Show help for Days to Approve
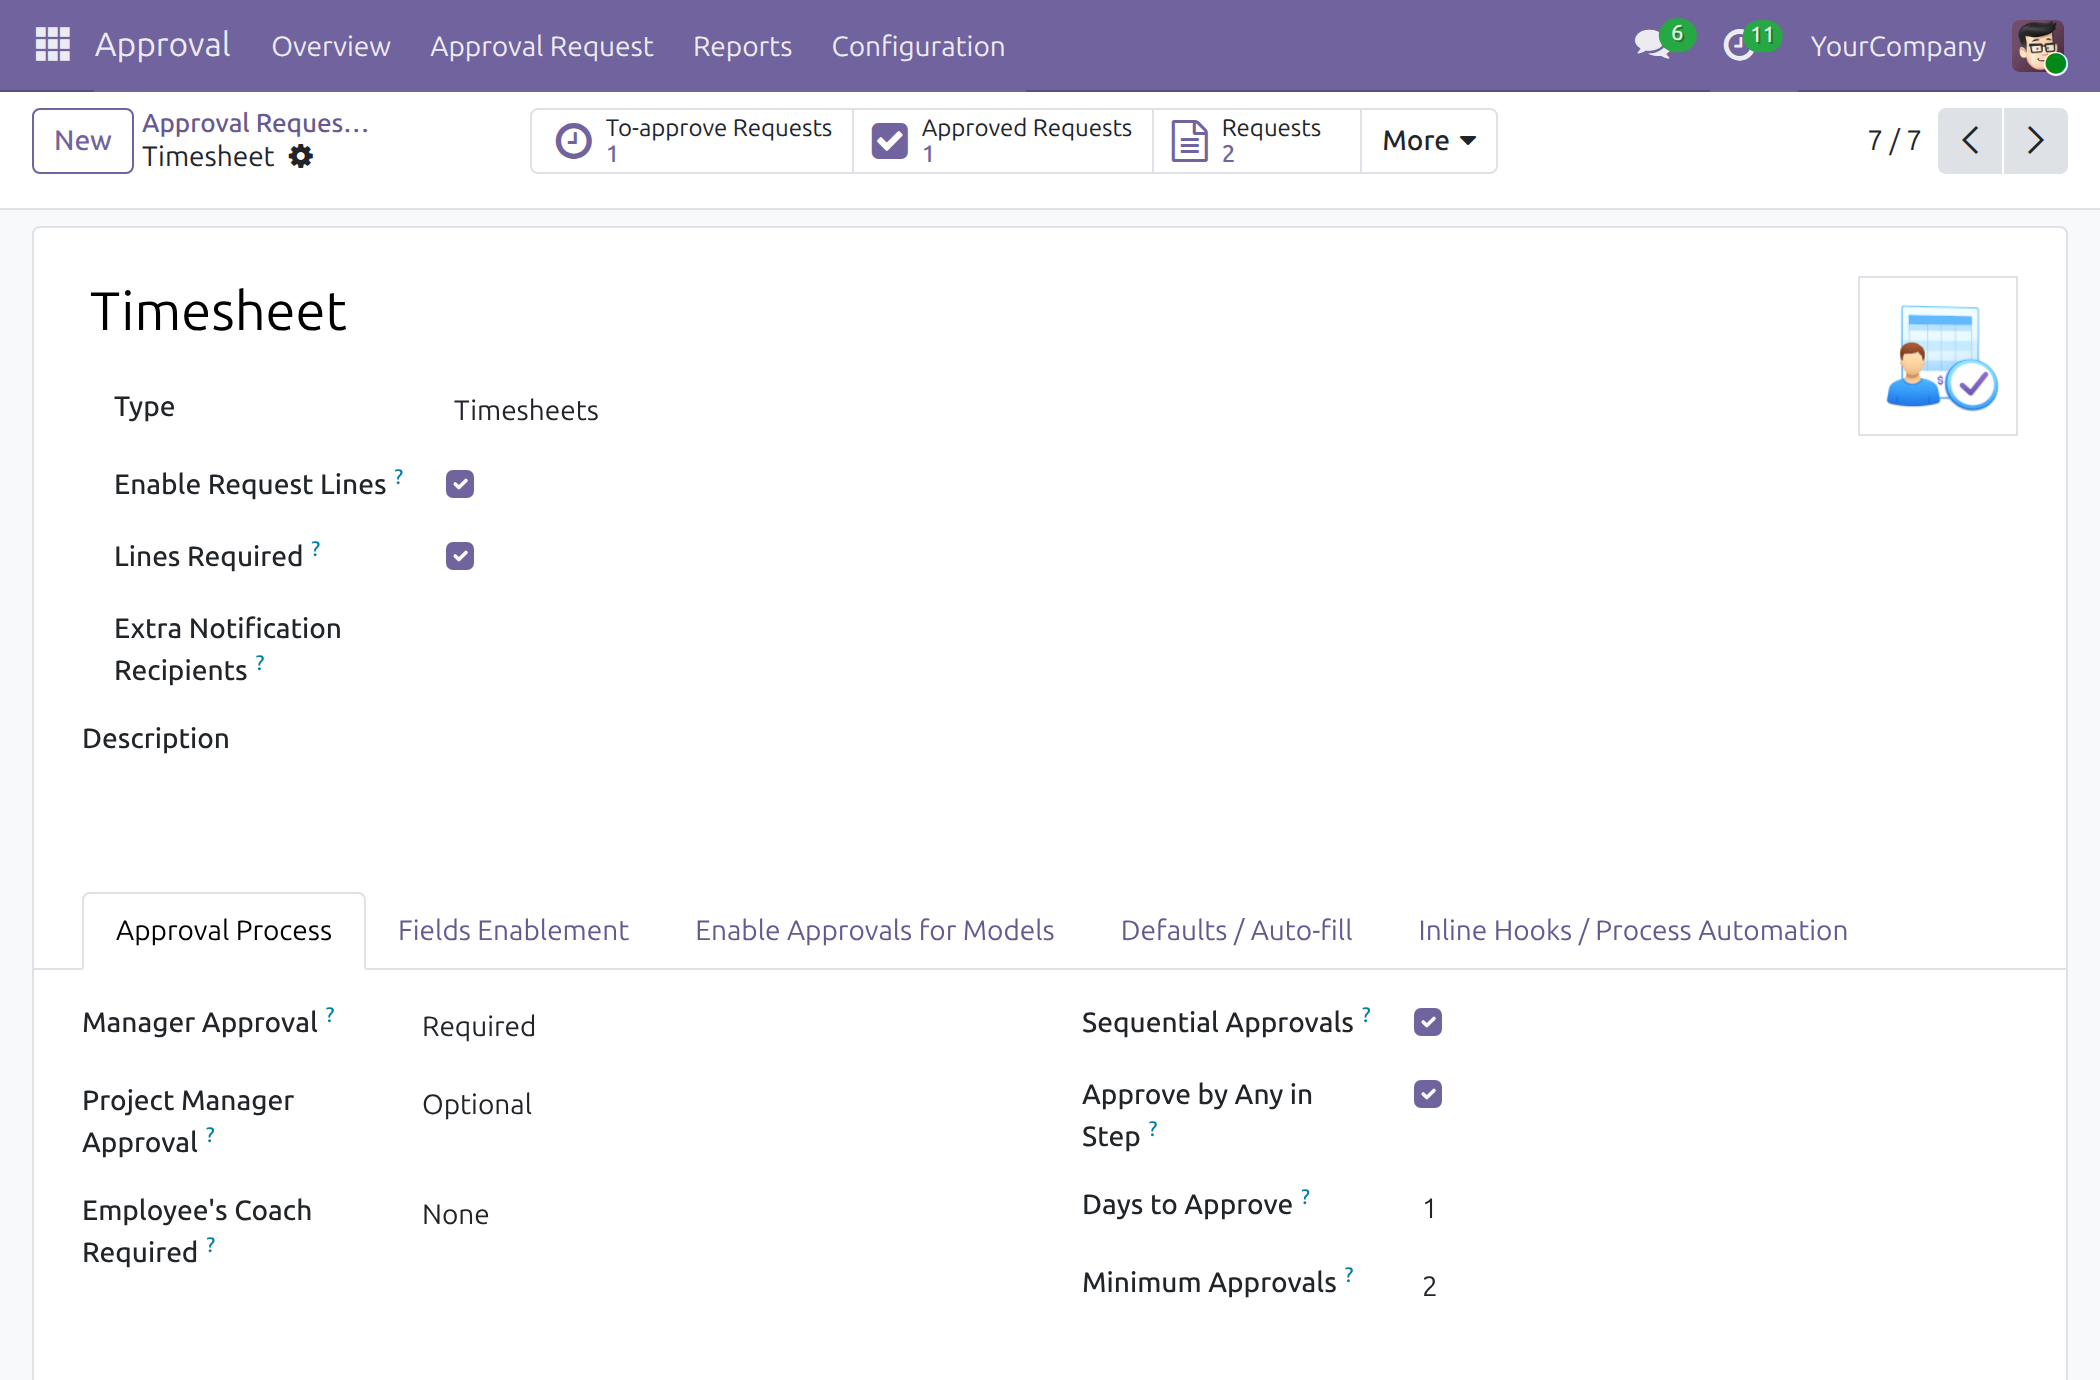The width and height of the screenshot is (2100, 1380). 1305,1196
